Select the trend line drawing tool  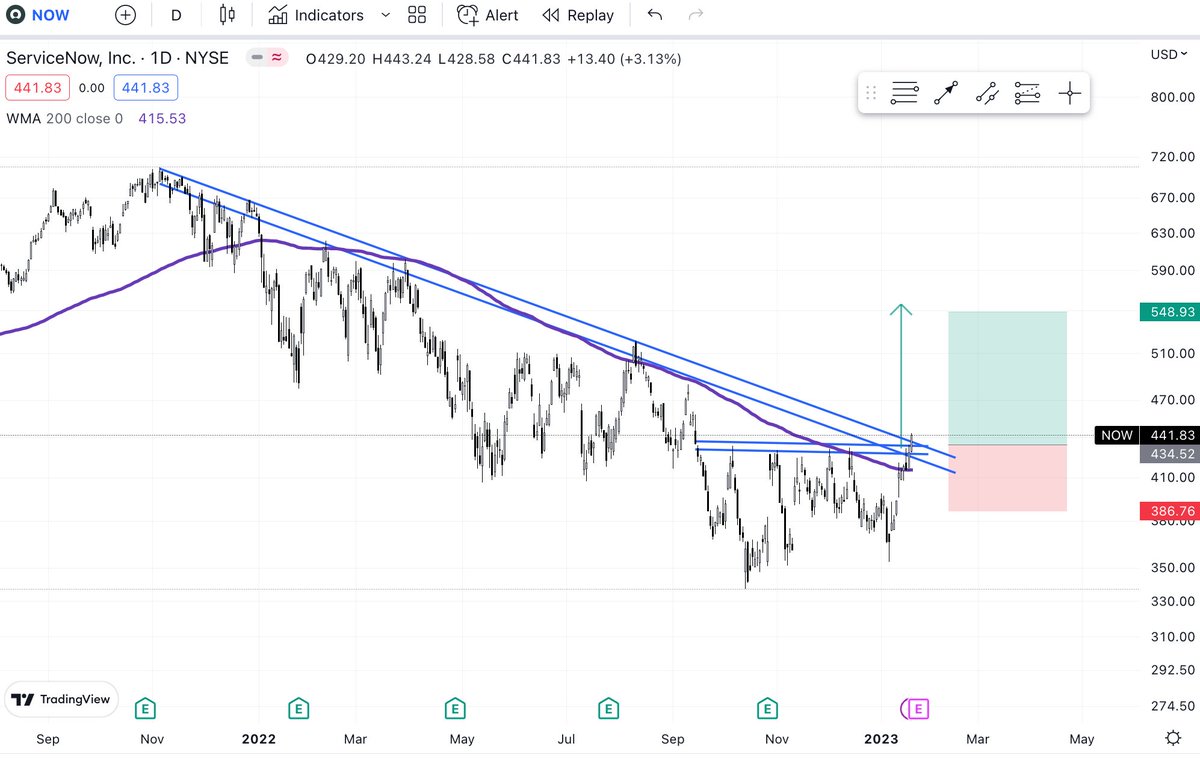click(945, 92)
